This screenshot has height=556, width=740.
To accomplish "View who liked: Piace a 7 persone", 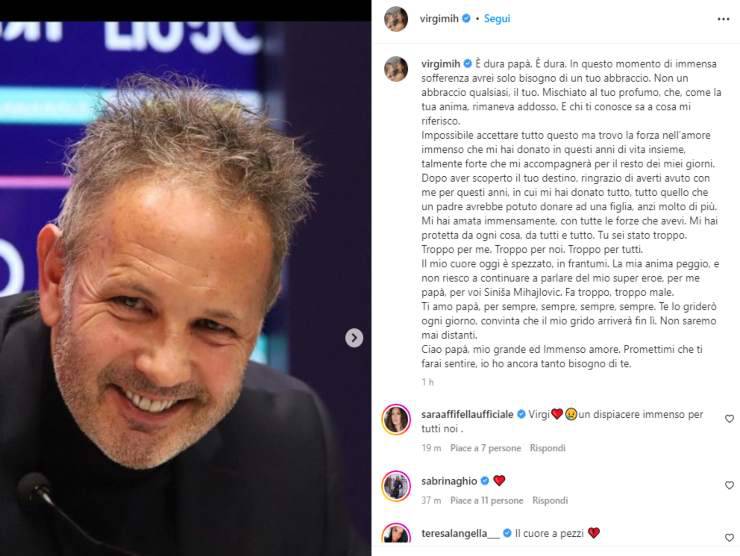I will (486, 448).
